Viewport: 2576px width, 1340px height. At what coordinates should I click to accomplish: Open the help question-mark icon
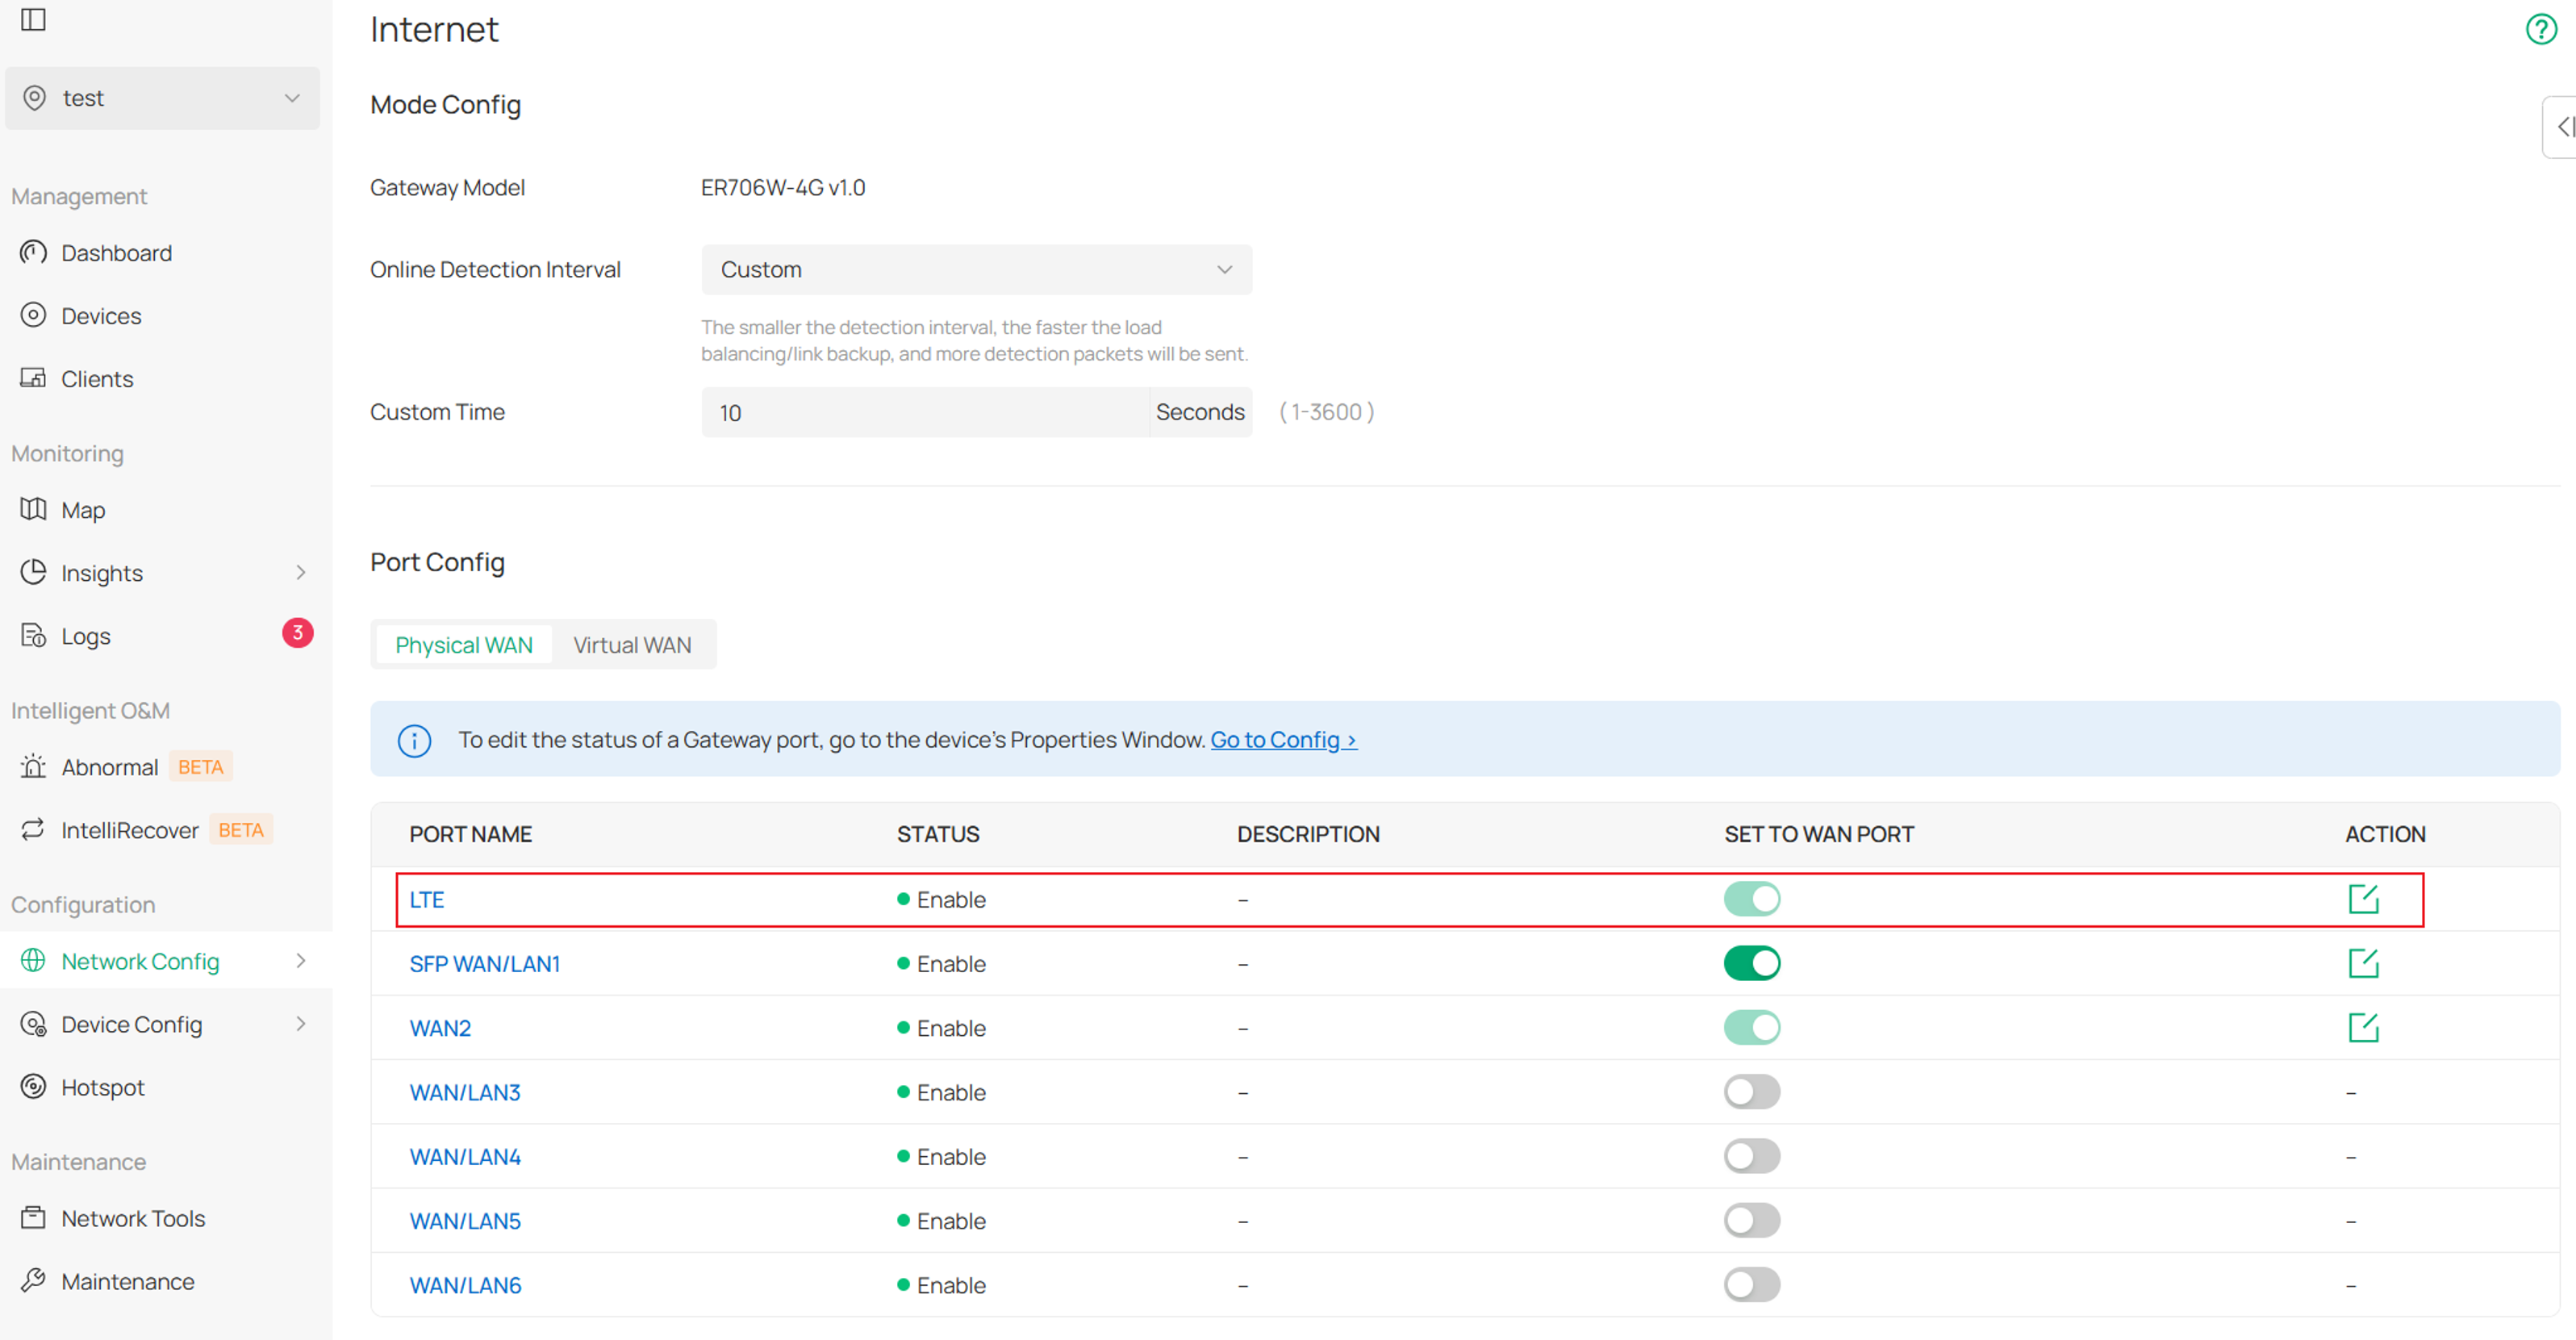tap(2541, 29)
